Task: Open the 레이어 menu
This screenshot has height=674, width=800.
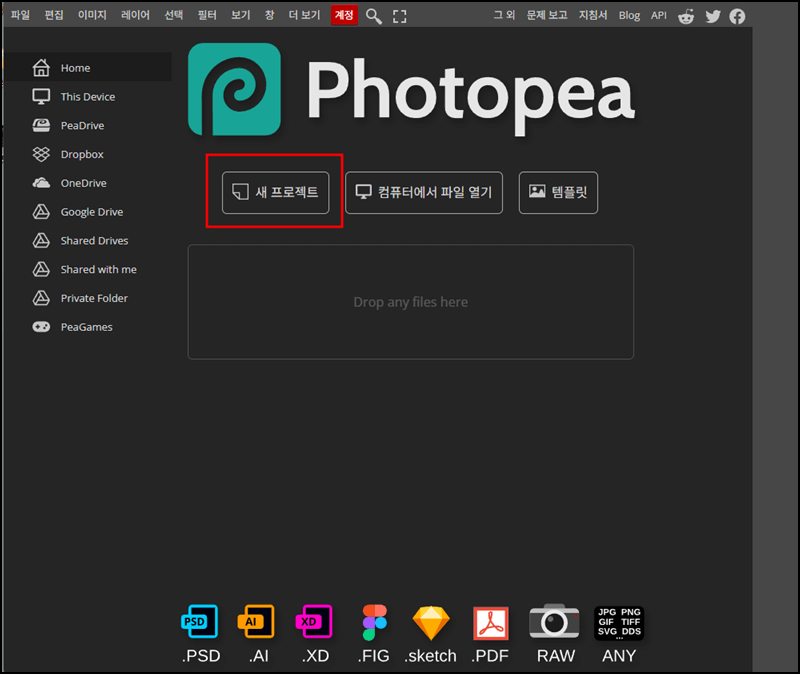Action: [x=135, y=15]
